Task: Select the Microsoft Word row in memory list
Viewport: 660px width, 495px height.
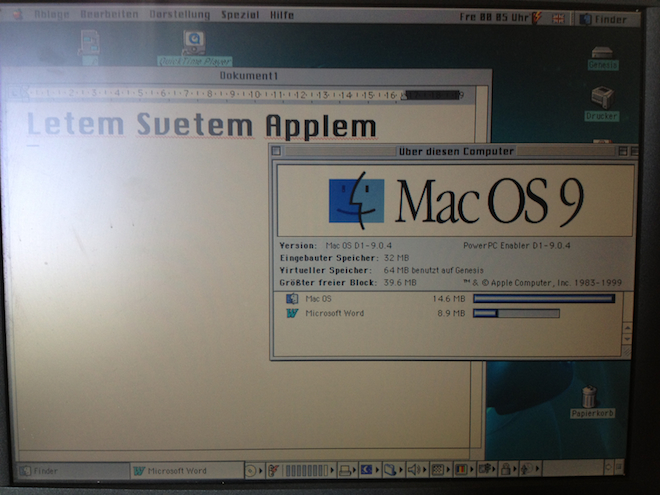Action: click(448, 313)
